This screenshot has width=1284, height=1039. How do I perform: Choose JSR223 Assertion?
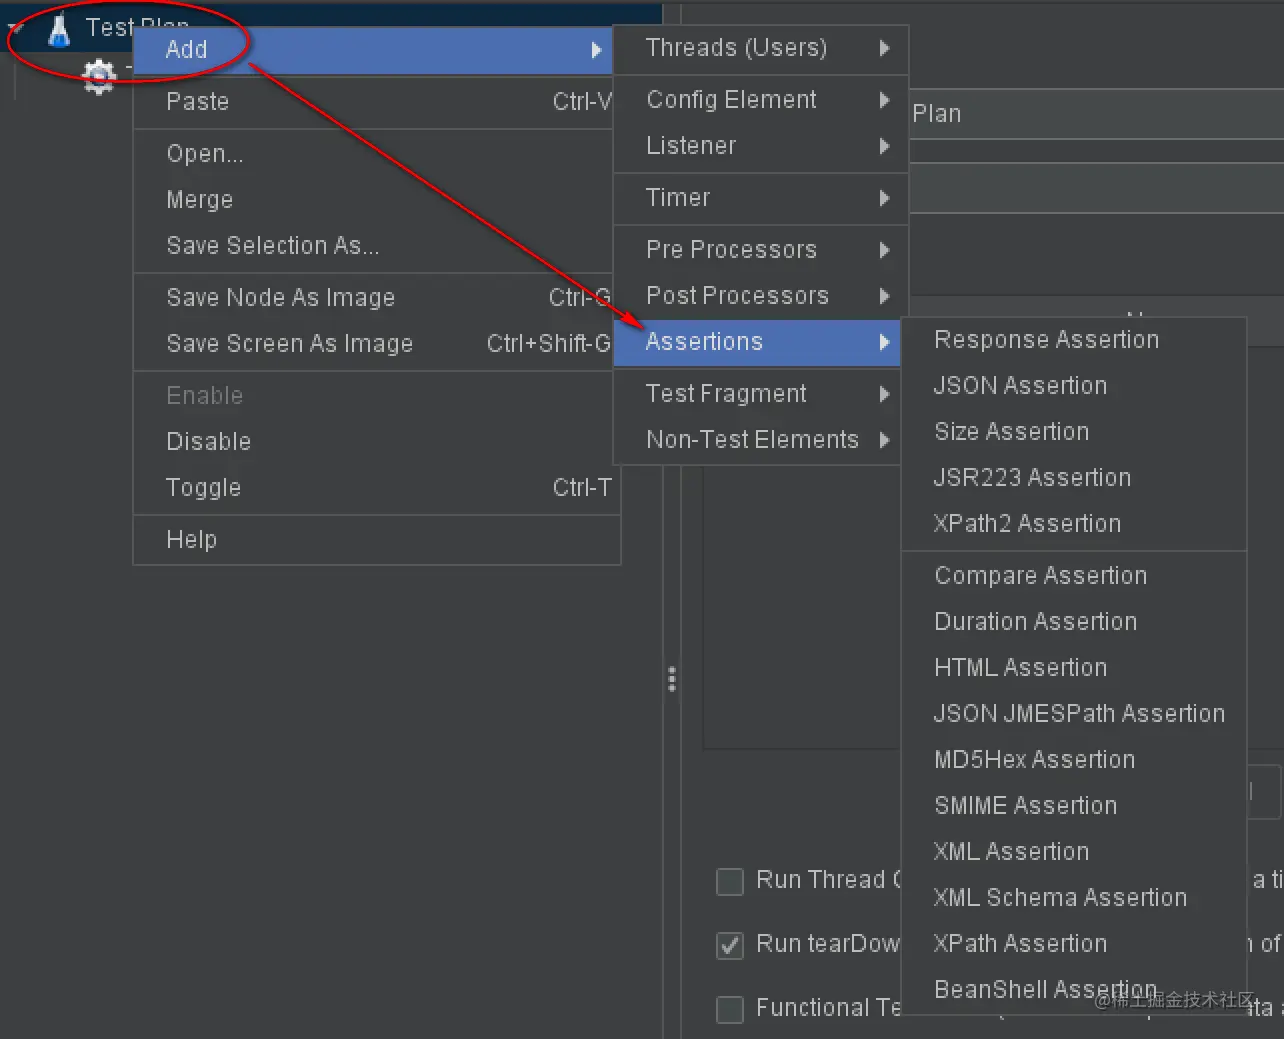tap(1074, 477)
